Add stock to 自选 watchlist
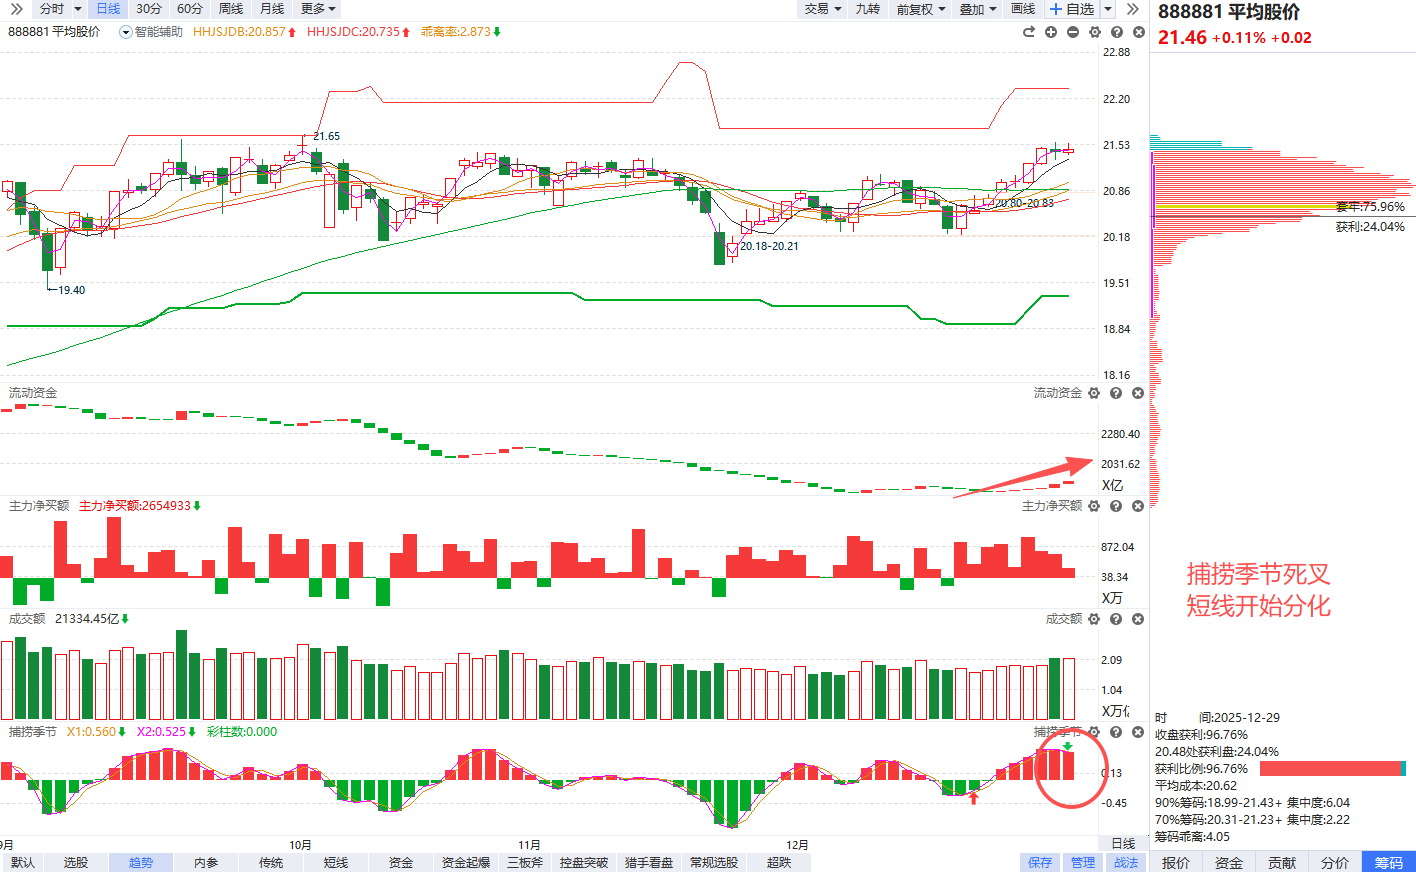Screen dimensions: 1416x872 pos(1072,9)
